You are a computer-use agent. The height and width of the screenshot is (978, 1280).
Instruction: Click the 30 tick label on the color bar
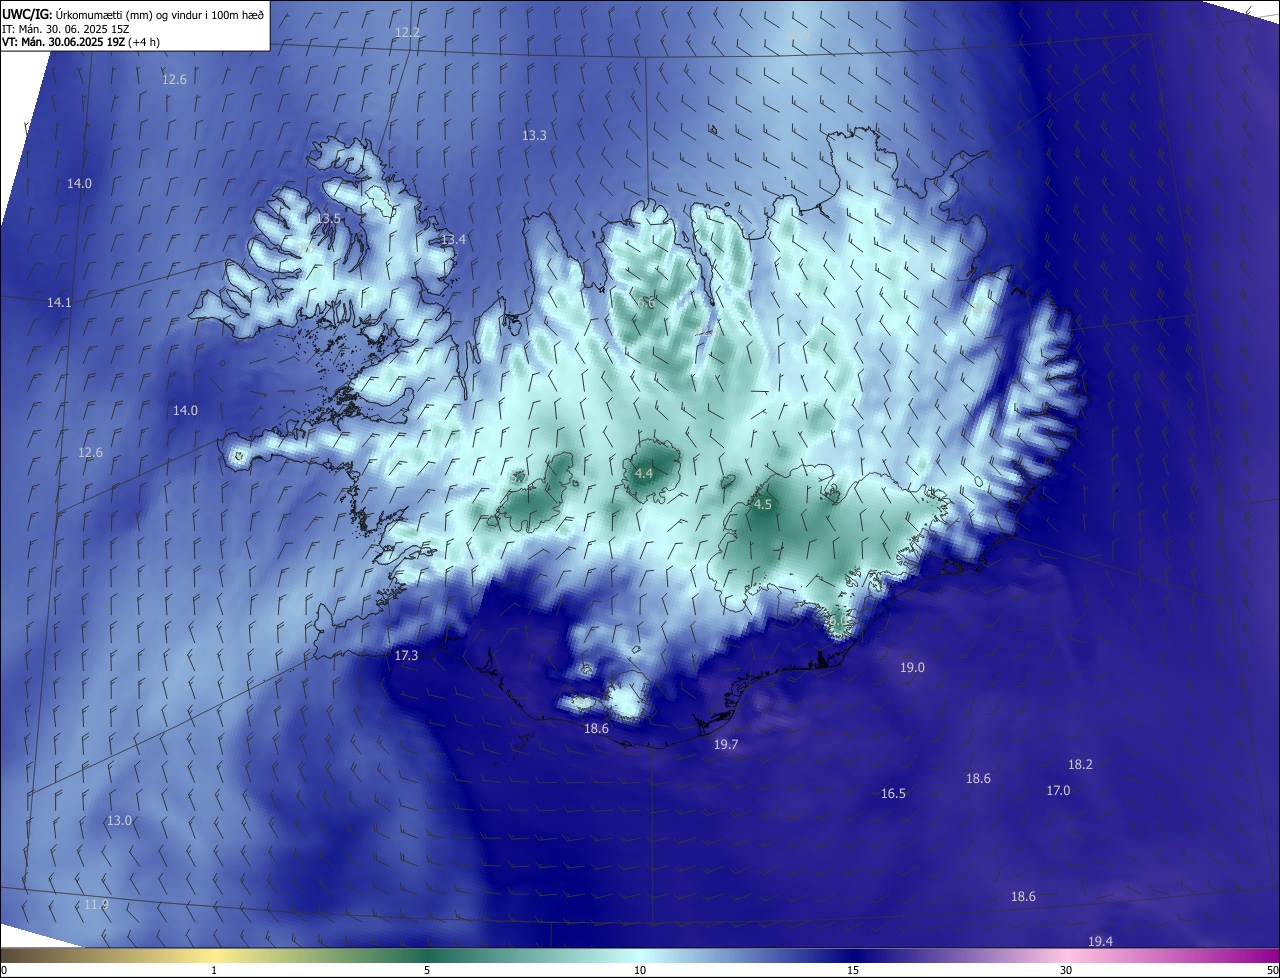click(1066, 971)
